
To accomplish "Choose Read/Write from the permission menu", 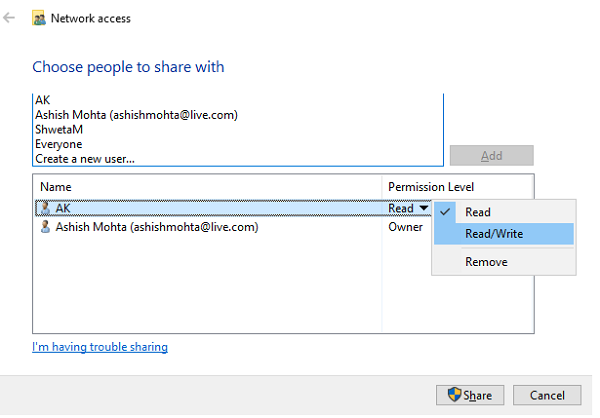I will [x=494, y=234].
